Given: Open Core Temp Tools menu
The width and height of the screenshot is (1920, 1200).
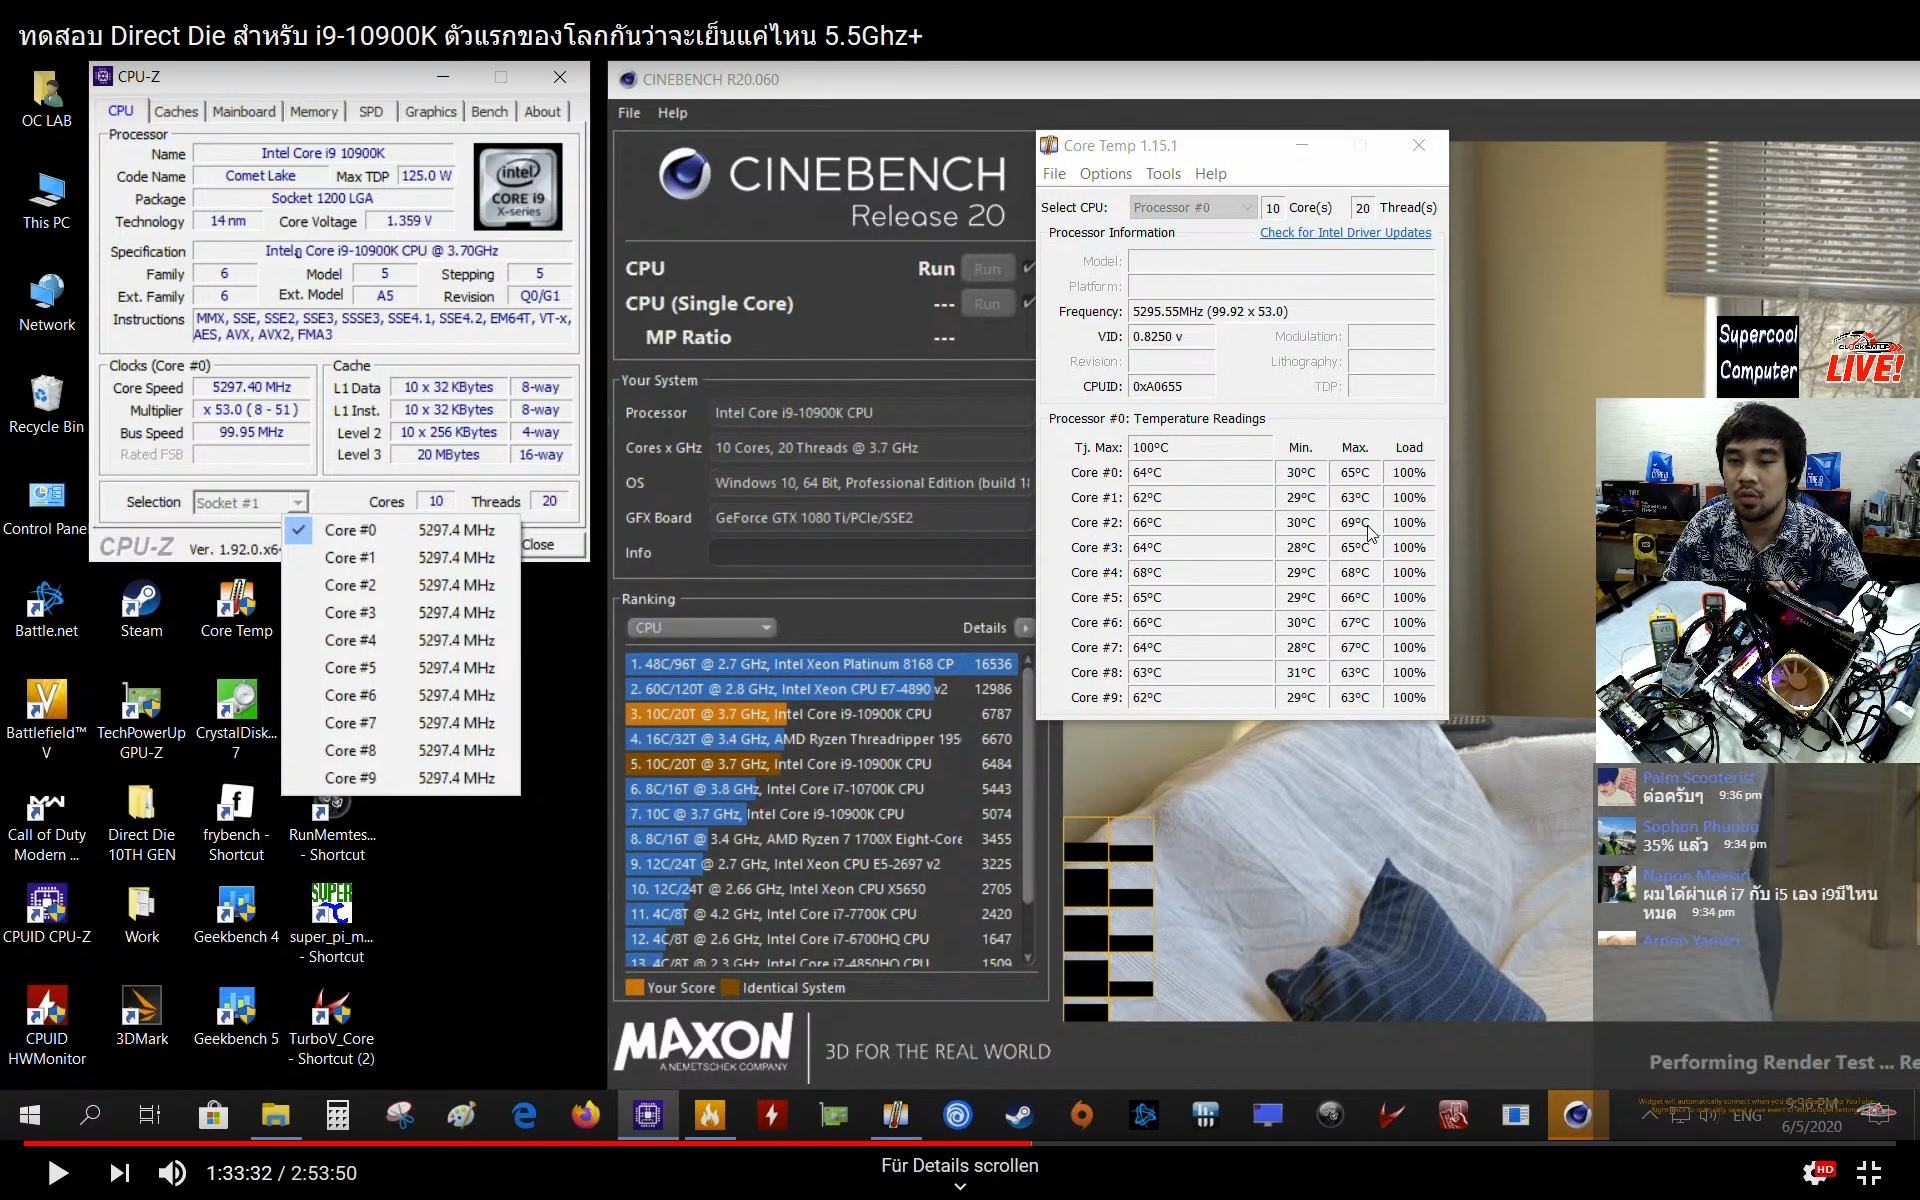Looking at the screenshot, I should tap(1163, 174).
